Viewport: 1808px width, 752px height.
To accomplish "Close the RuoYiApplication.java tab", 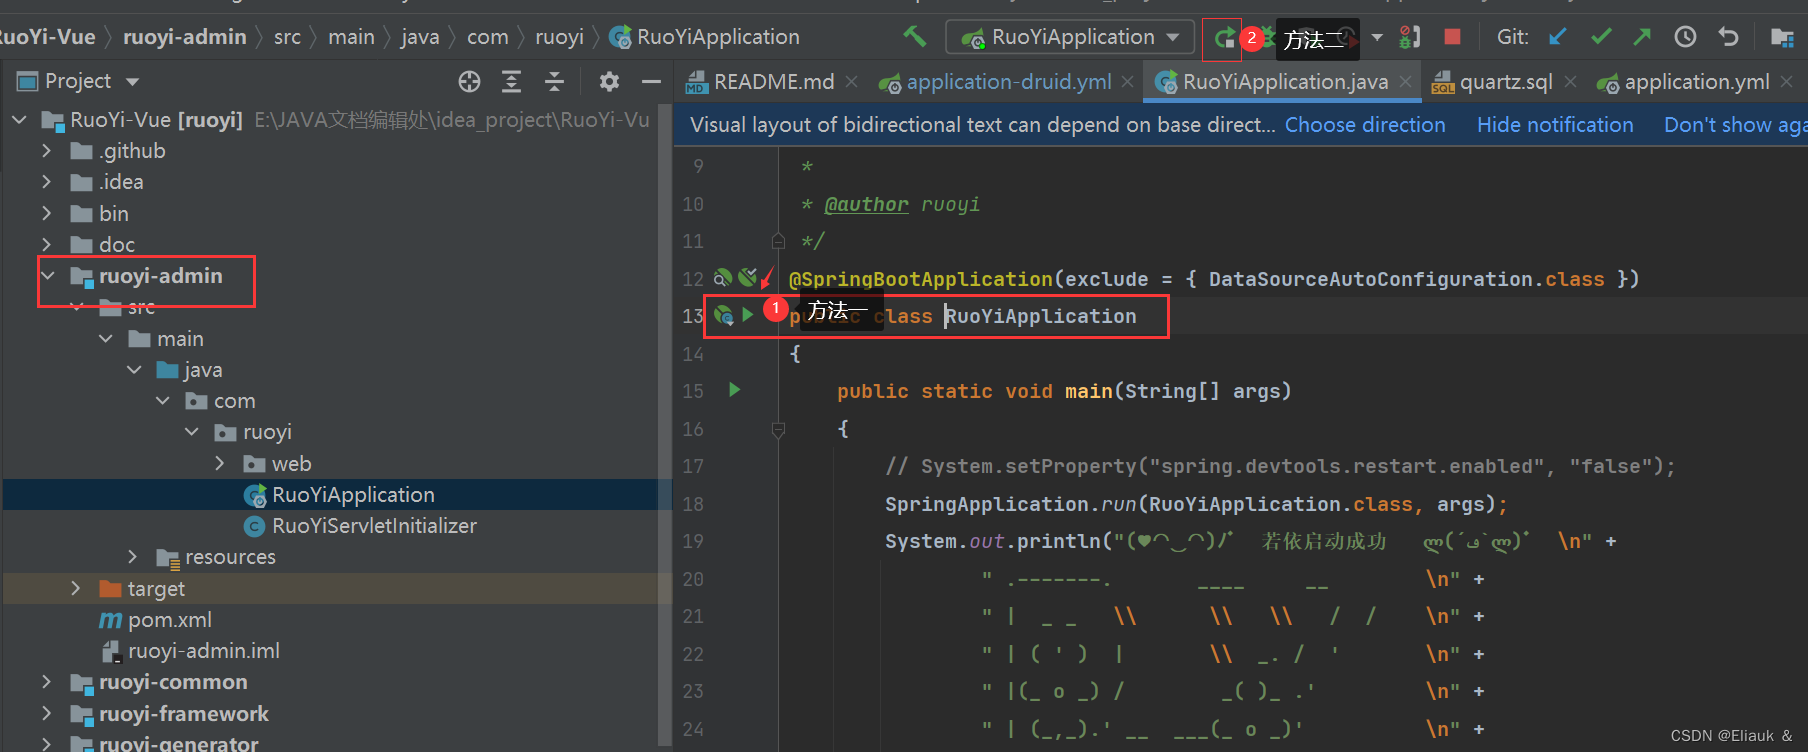I will (1405, 82).
